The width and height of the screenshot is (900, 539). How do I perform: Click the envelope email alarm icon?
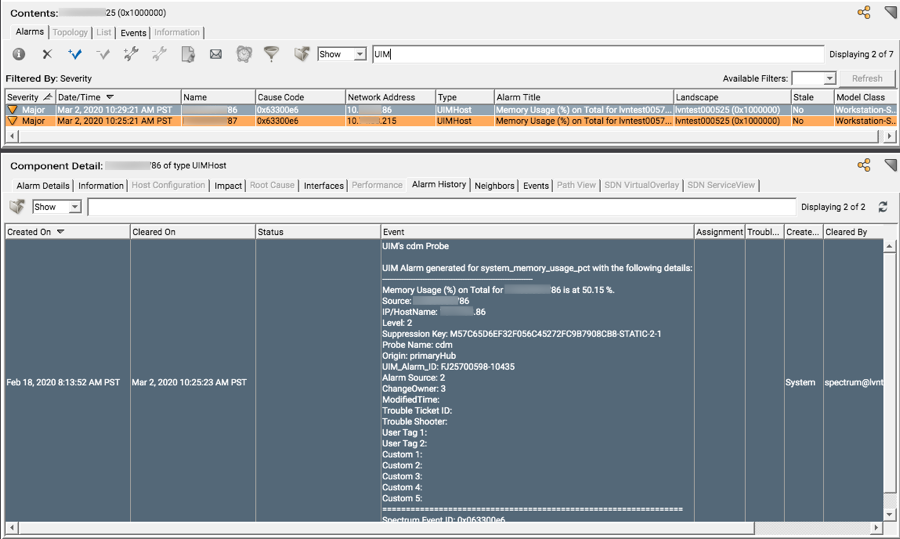215,54
